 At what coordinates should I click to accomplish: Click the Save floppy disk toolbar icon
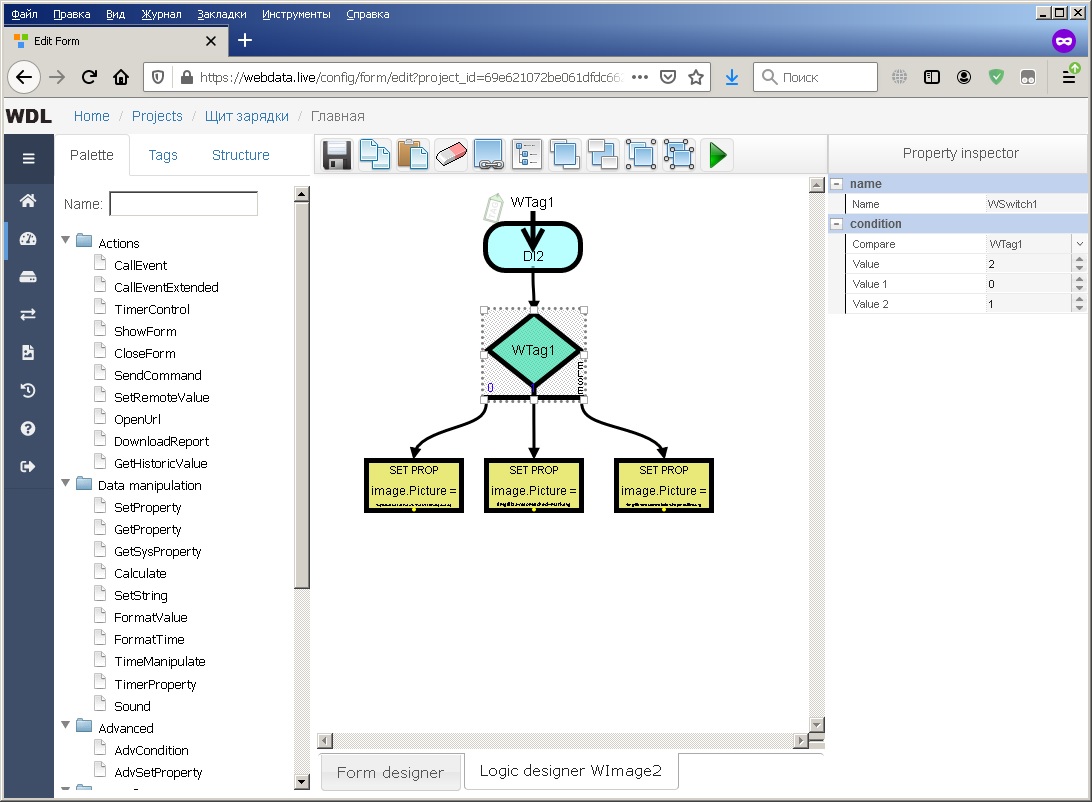336,155
